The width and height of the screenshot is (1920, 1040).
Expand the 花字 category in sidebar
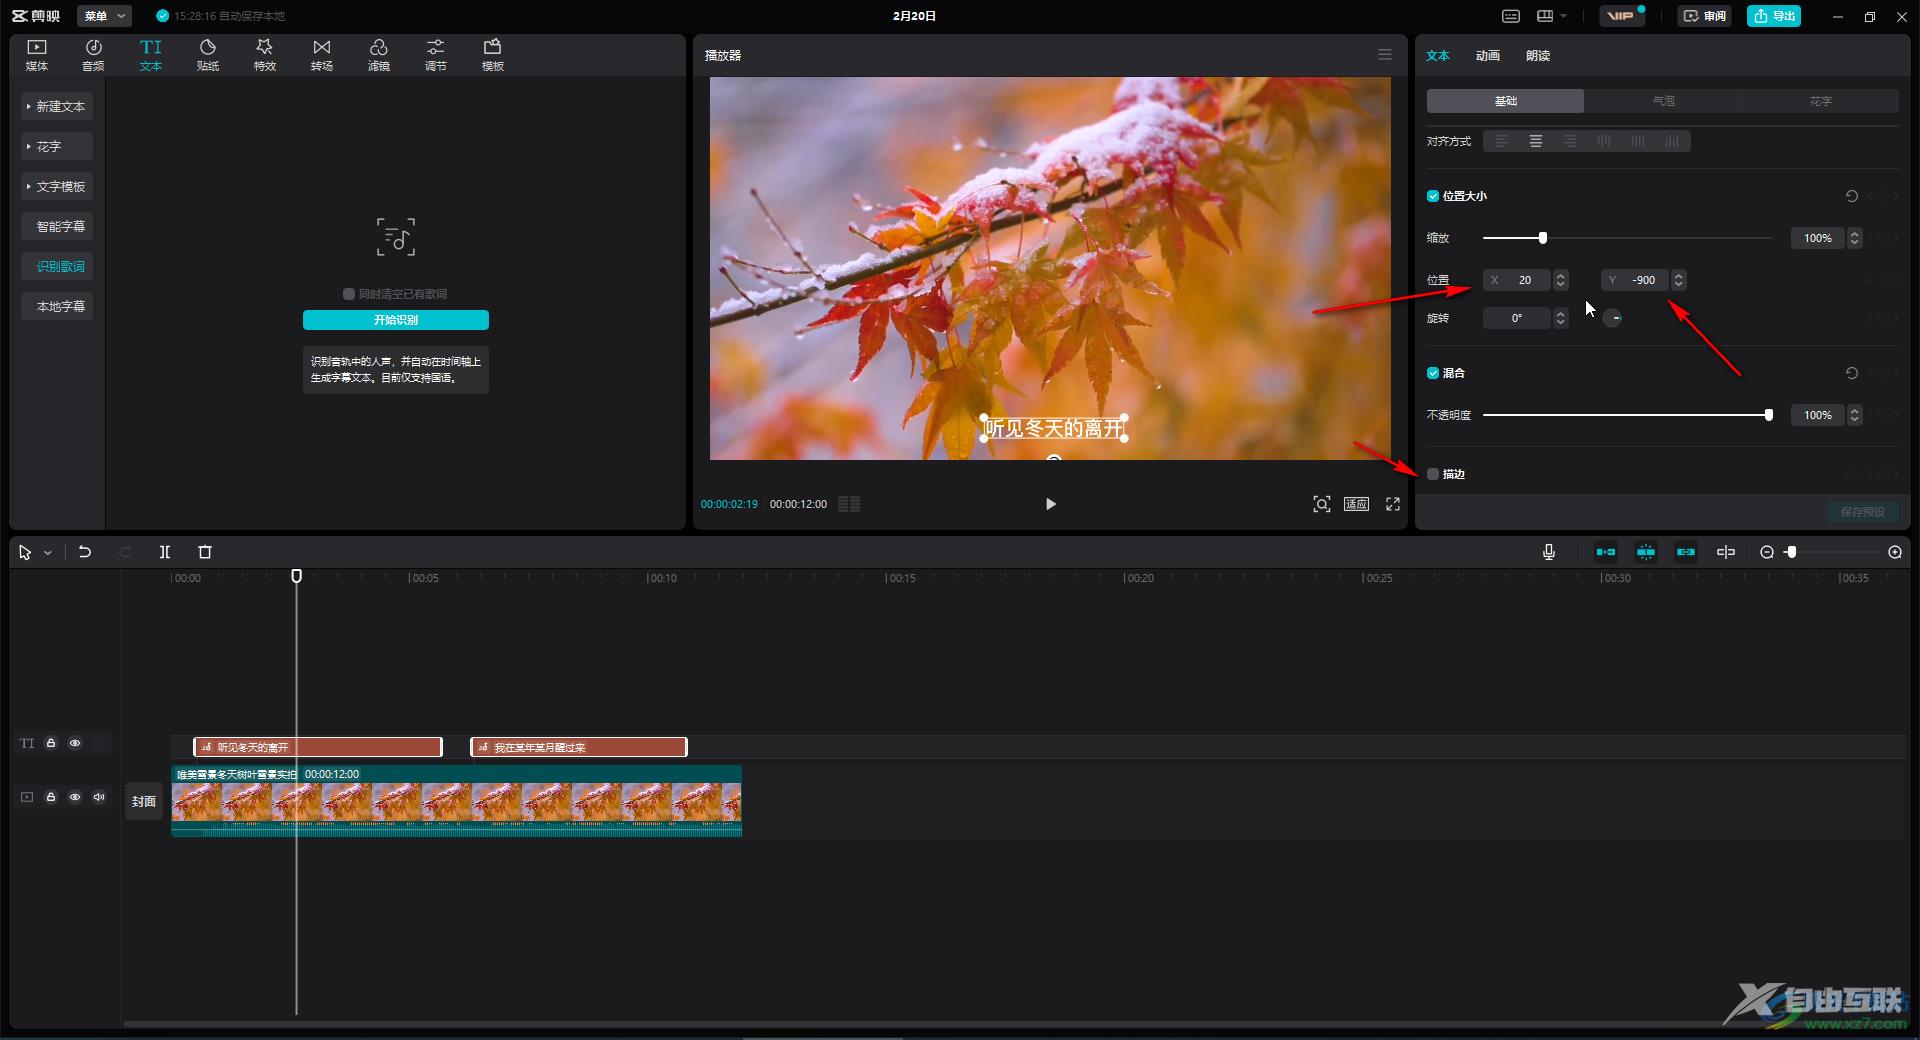[57, 146]
